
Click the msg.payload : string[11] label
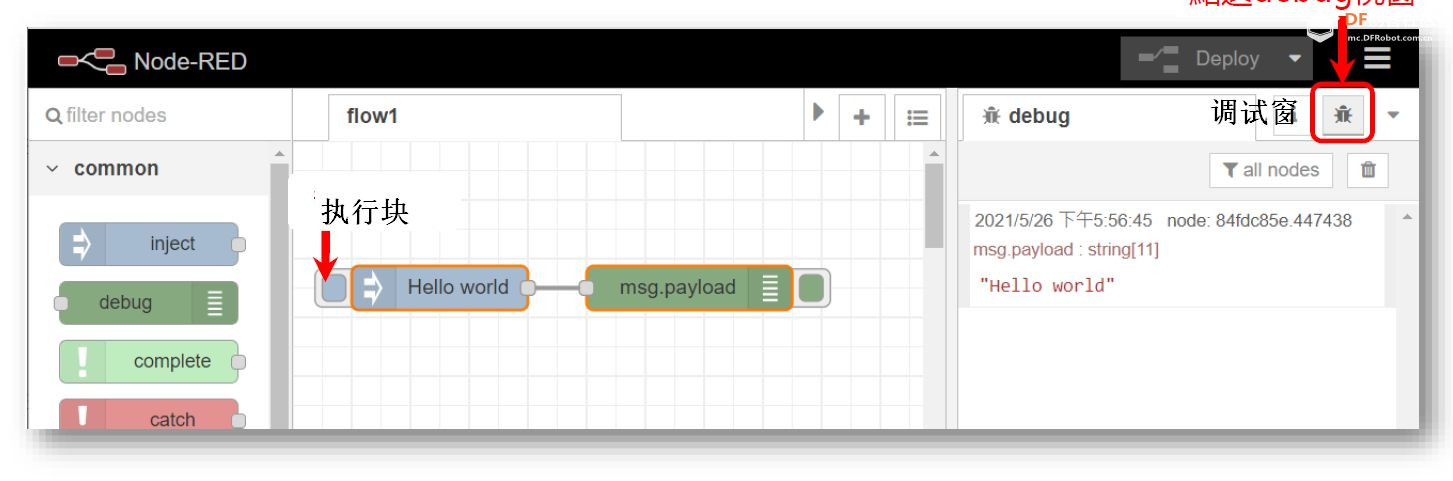tap(1065, 249)
